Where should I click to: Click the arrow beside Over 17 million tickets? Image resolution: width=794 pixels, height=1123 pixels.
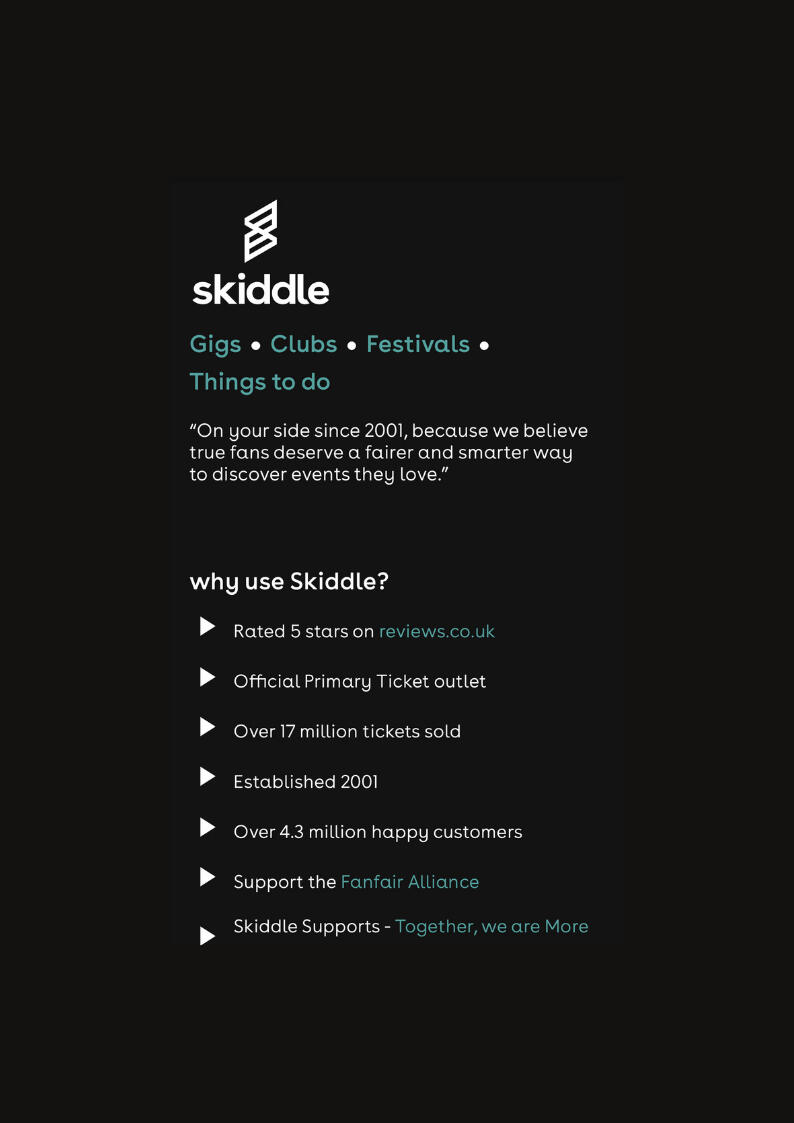pyautogui.click(x=207, y=727)
